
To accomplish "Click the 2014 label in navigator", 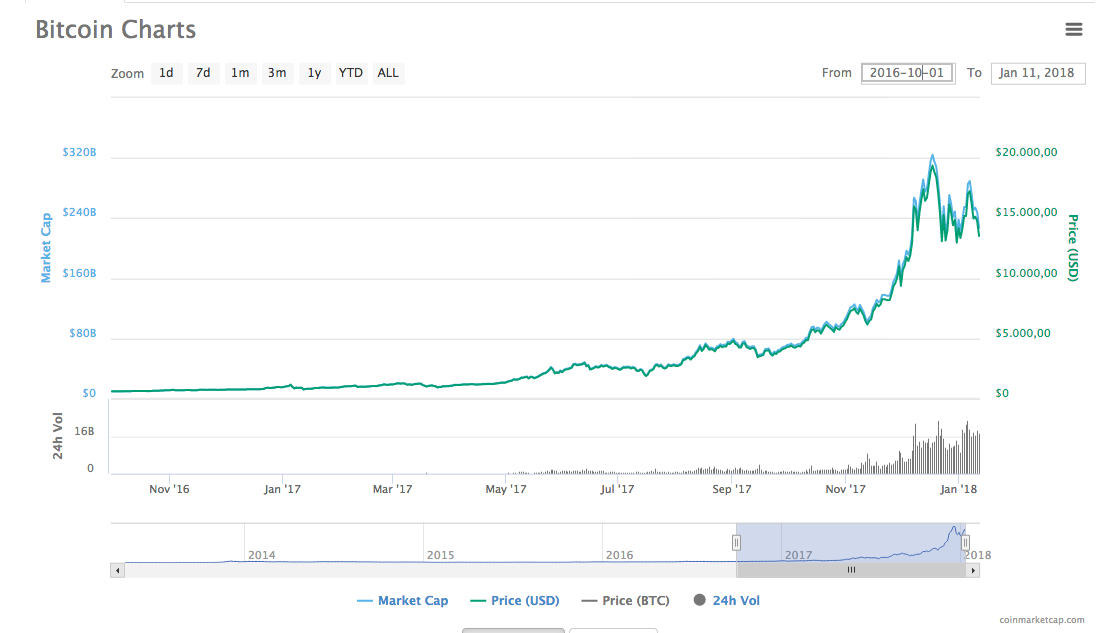I will 262,555.
